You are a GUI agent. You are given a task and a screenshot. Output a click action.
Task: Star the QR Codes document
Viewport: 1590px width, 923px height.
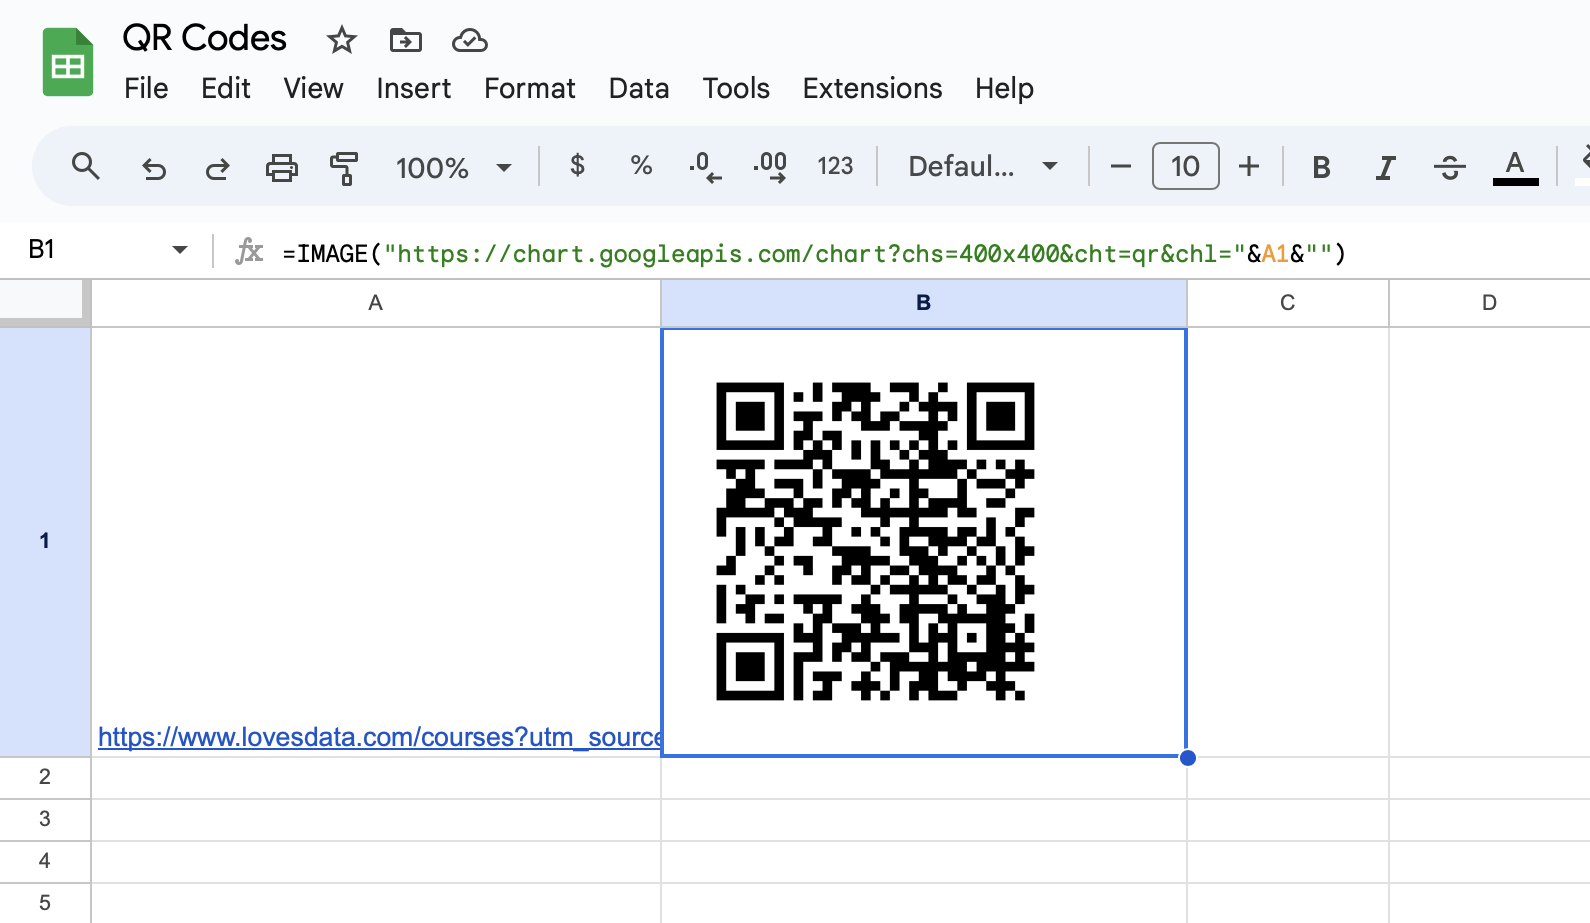[342, 40]
